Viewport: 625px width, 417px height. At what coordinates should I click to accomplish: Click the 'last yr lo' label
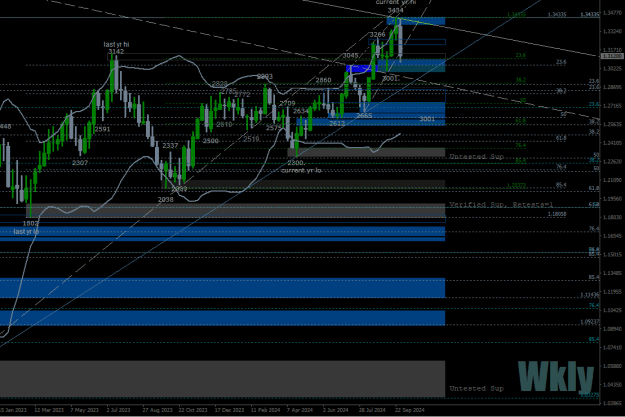26,232
